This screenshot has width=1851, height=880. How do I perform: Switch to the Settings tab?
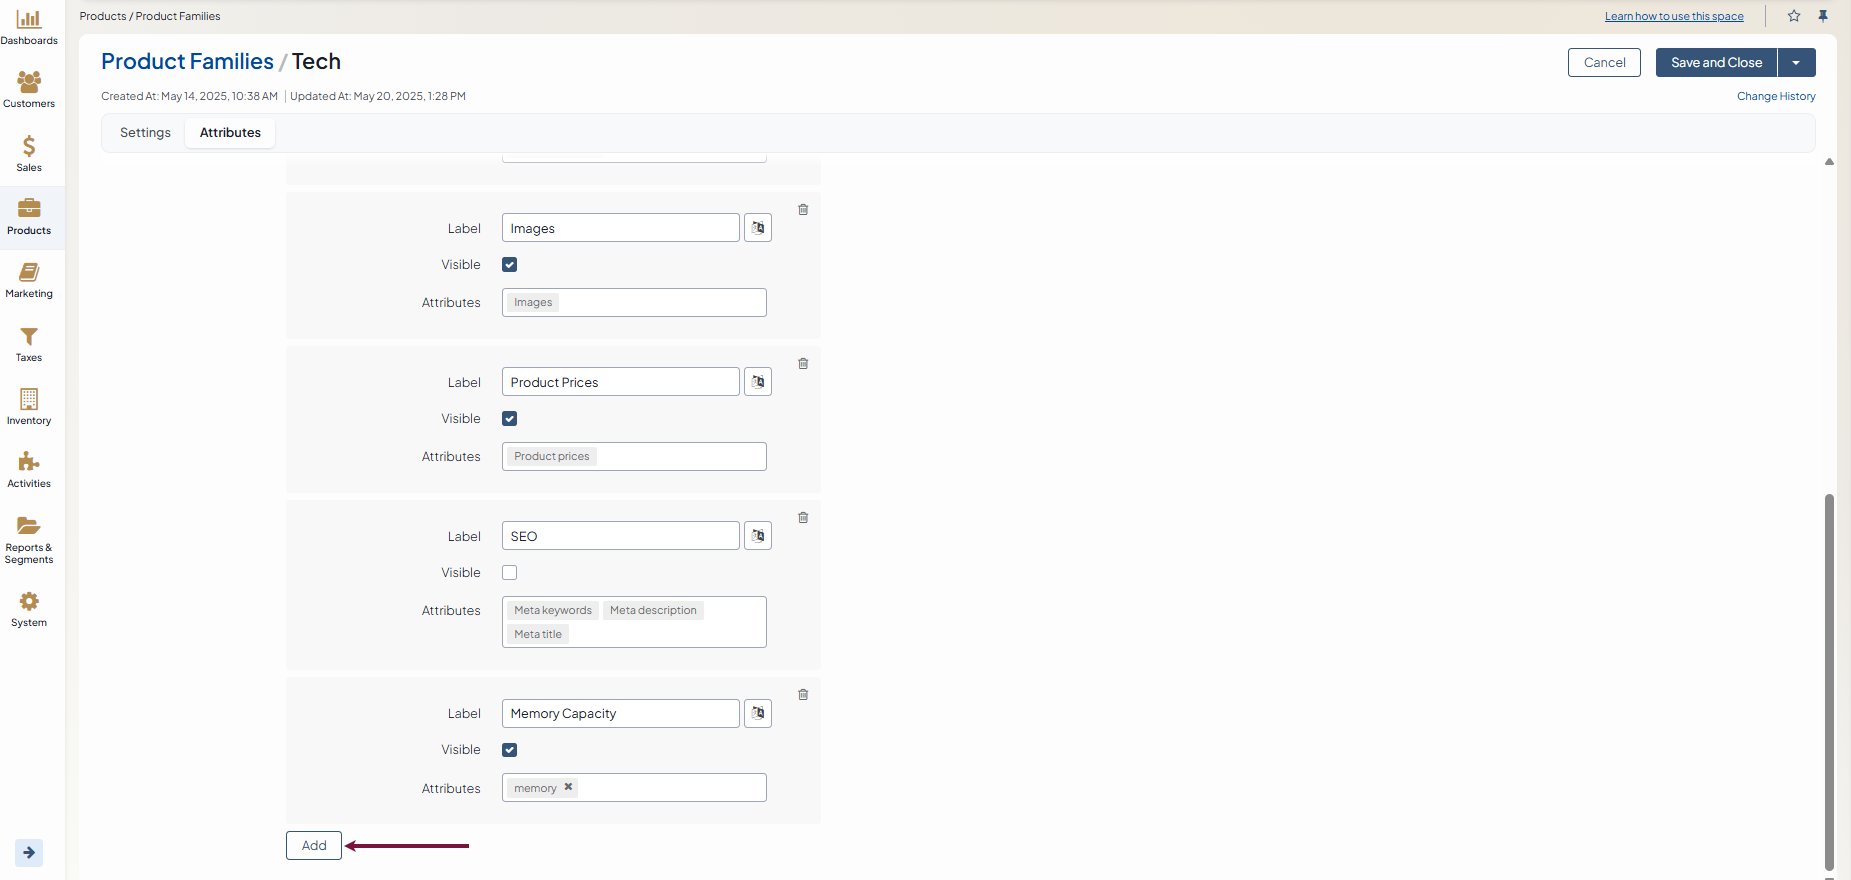145,133
